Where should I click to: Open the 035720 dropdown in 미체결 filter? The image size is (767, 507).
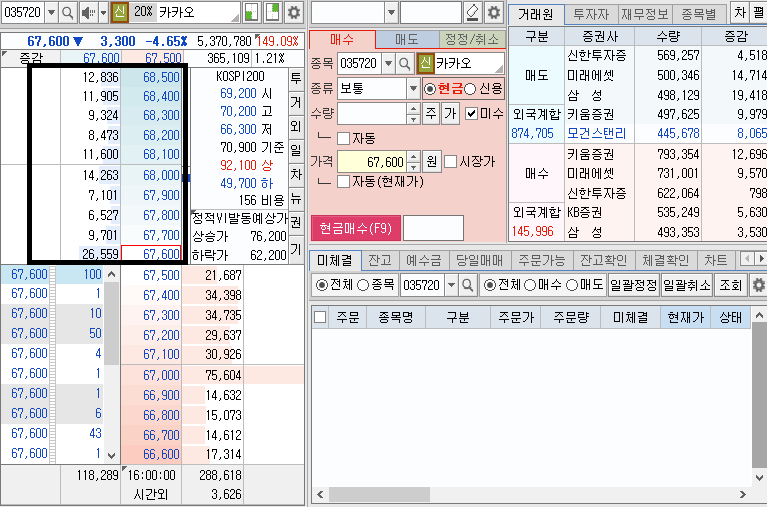click(451, 285)
